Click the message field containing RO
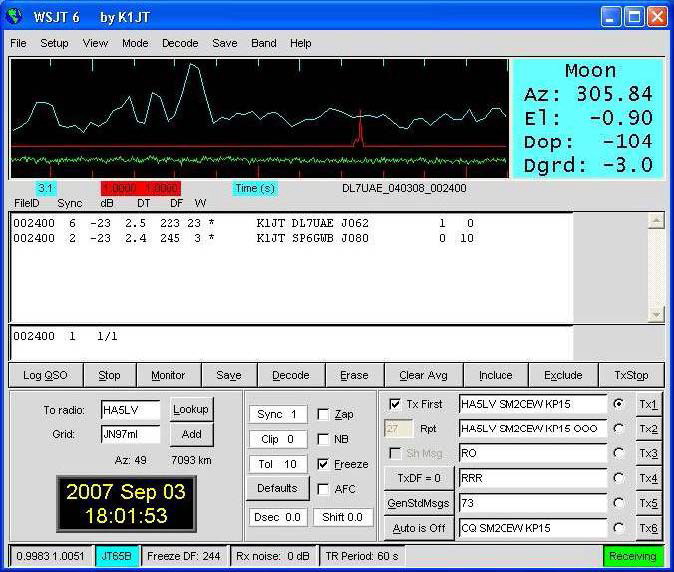 pyautogui.click(x=533, y=453)
